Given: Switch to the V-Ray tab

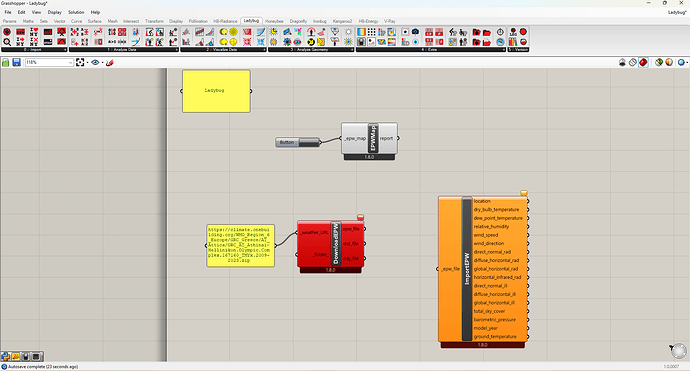Looking at the screenshot, I should pyautogui.click(x=389, y=21).
